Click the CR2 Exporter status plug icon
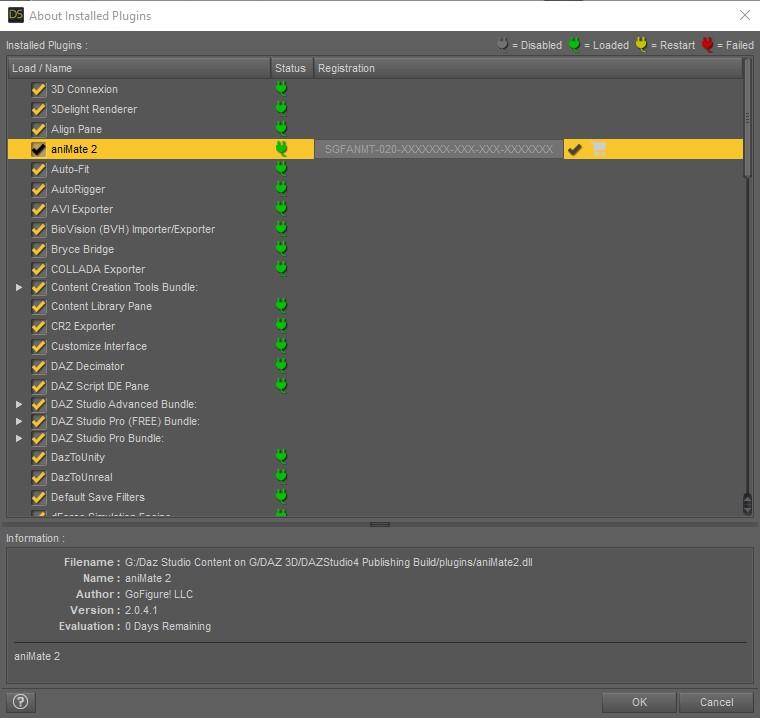 (281, 325)
